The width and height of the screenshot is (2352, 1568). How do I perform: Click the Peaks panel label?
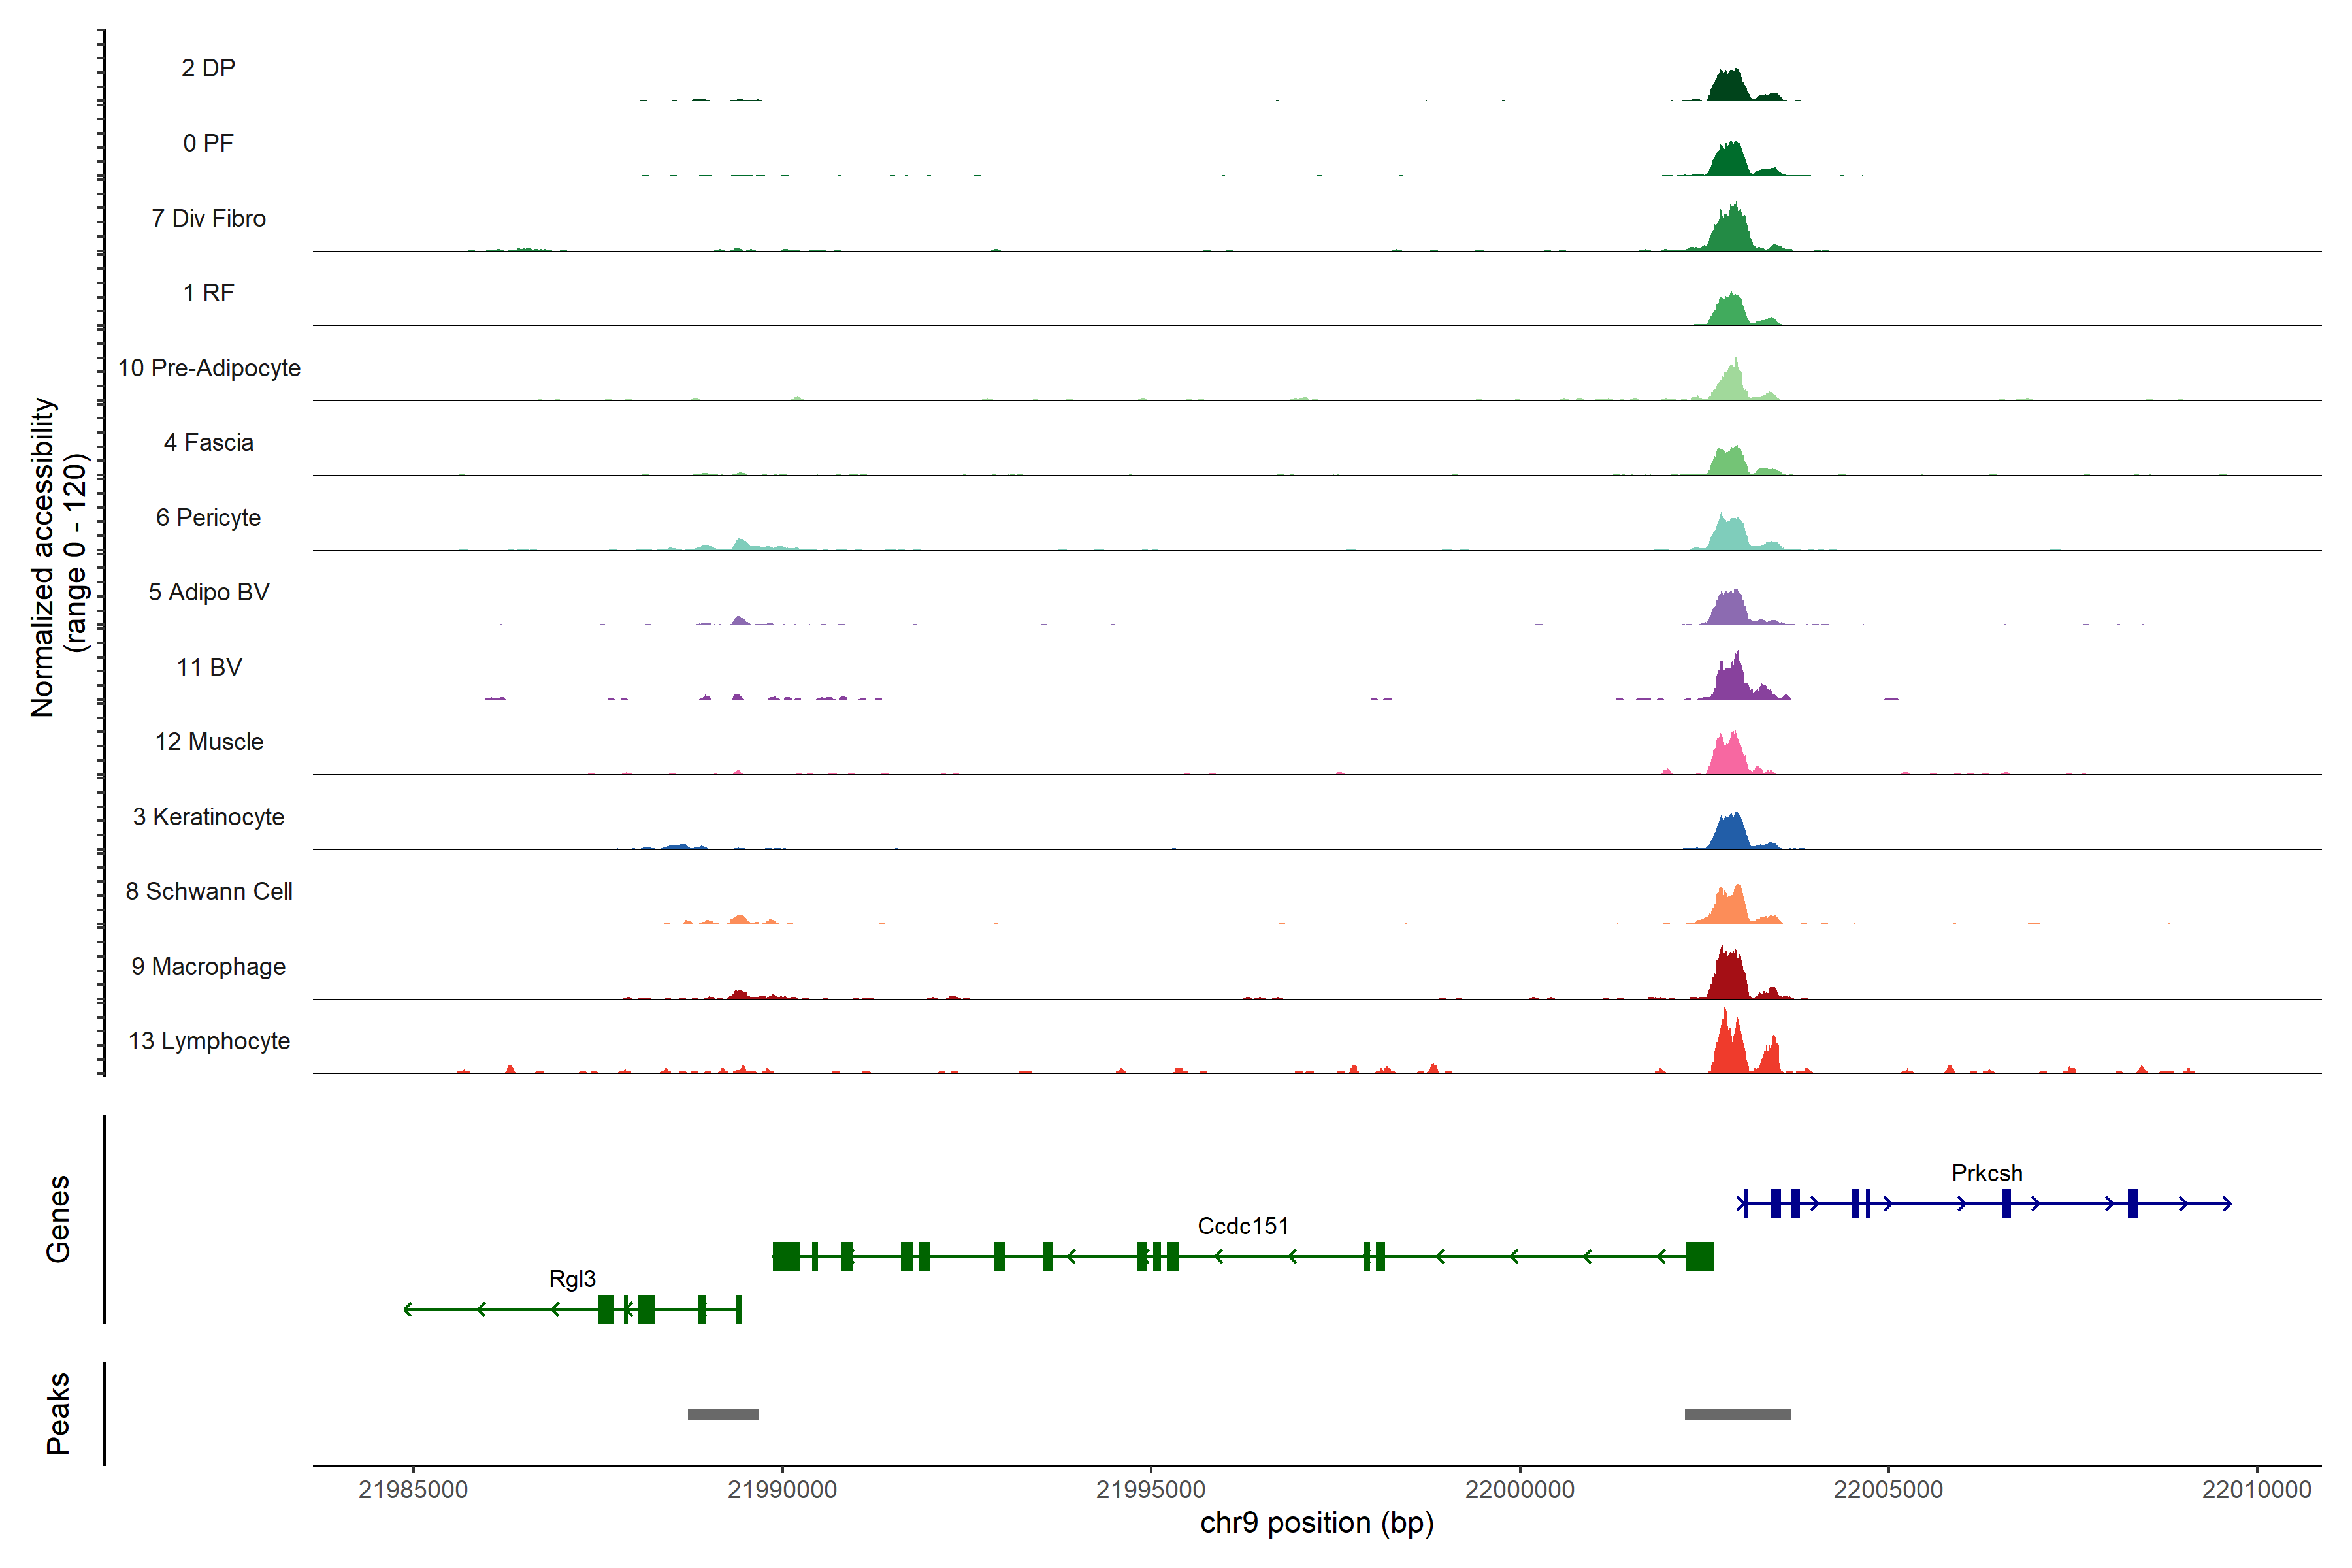click(x=58, y=1413)
